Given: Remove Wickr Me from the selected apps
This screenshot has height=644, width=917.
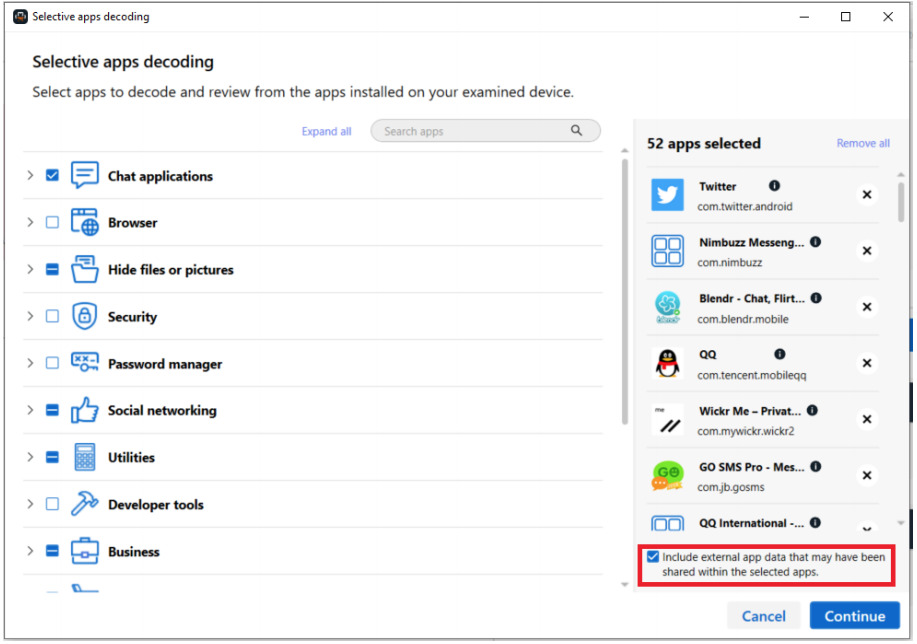Looking at the screenshot, I should [868, 419].
